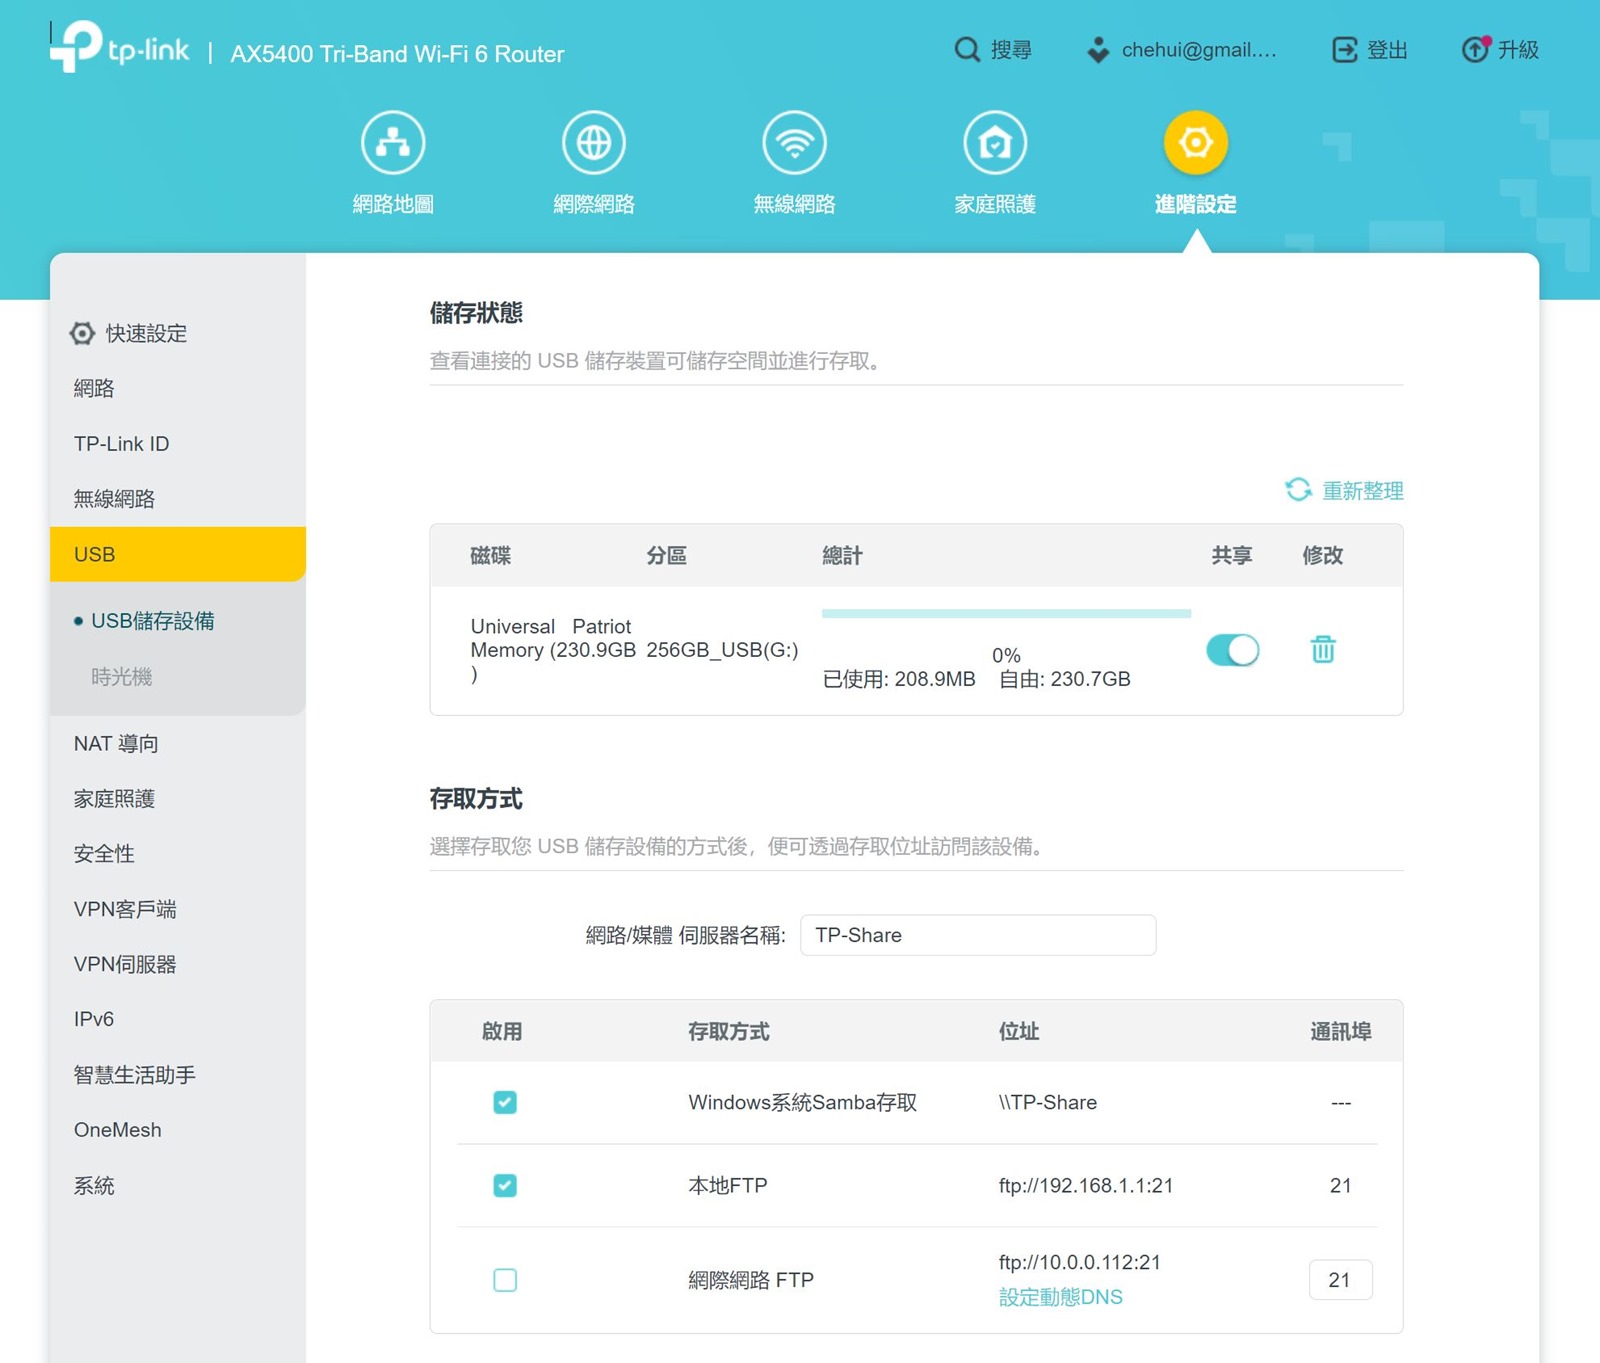
Task: Expand the NAT 導向 sidebar section
Action: 116,743
